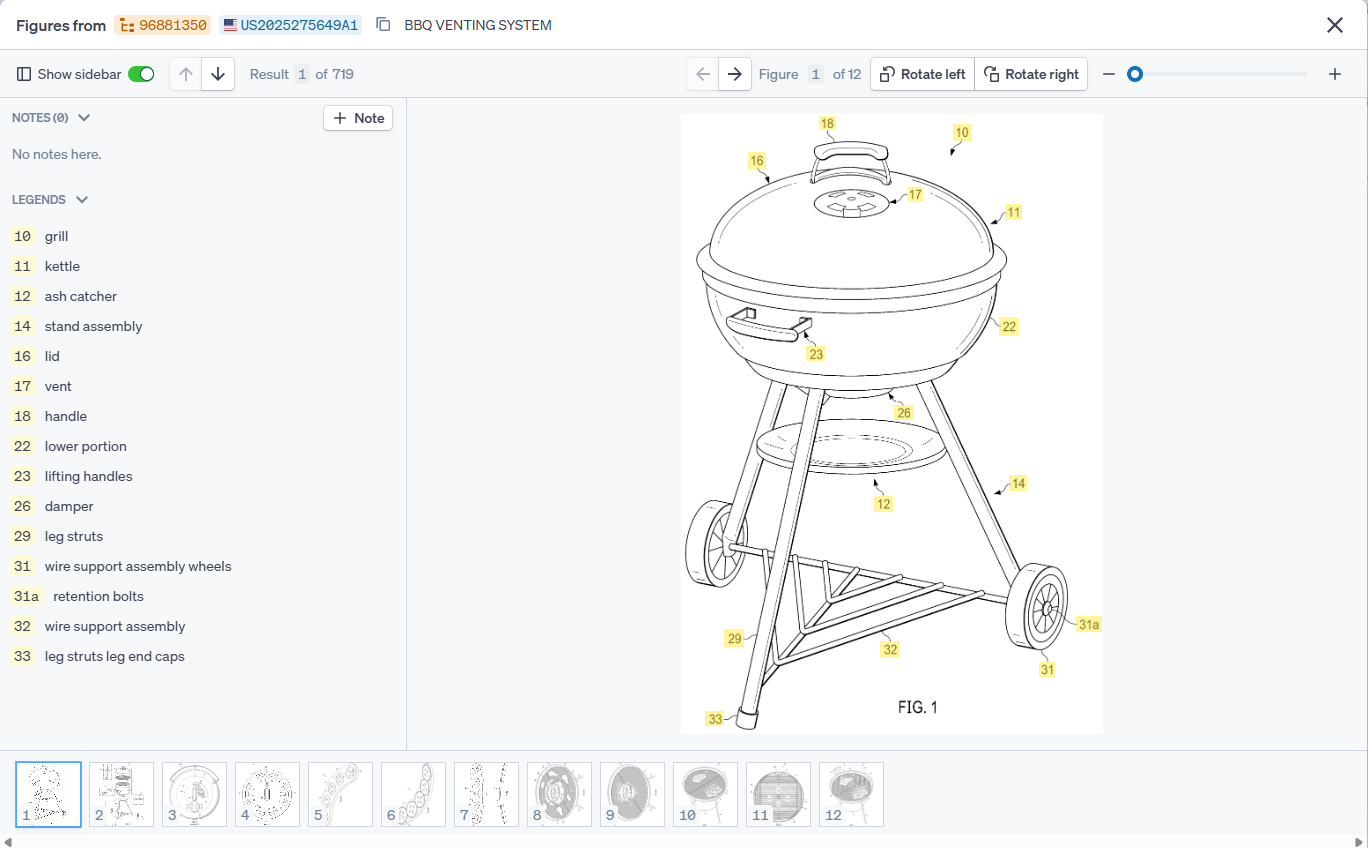Open figure thumbnail 4
This screenshot has width=1368, height=848.
(x=268, y=794)
